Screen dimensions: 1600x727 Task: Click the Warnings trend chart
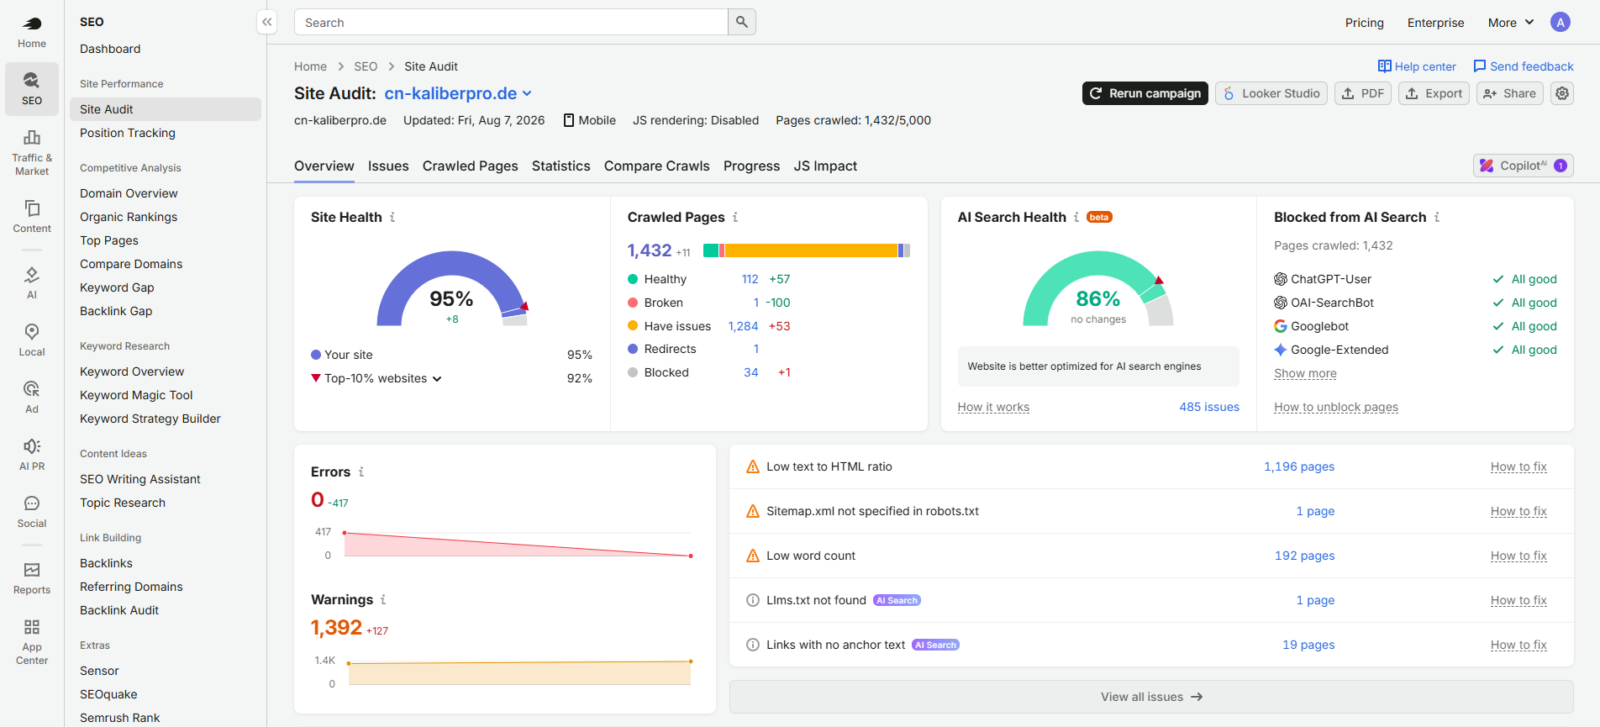[519, 673]
